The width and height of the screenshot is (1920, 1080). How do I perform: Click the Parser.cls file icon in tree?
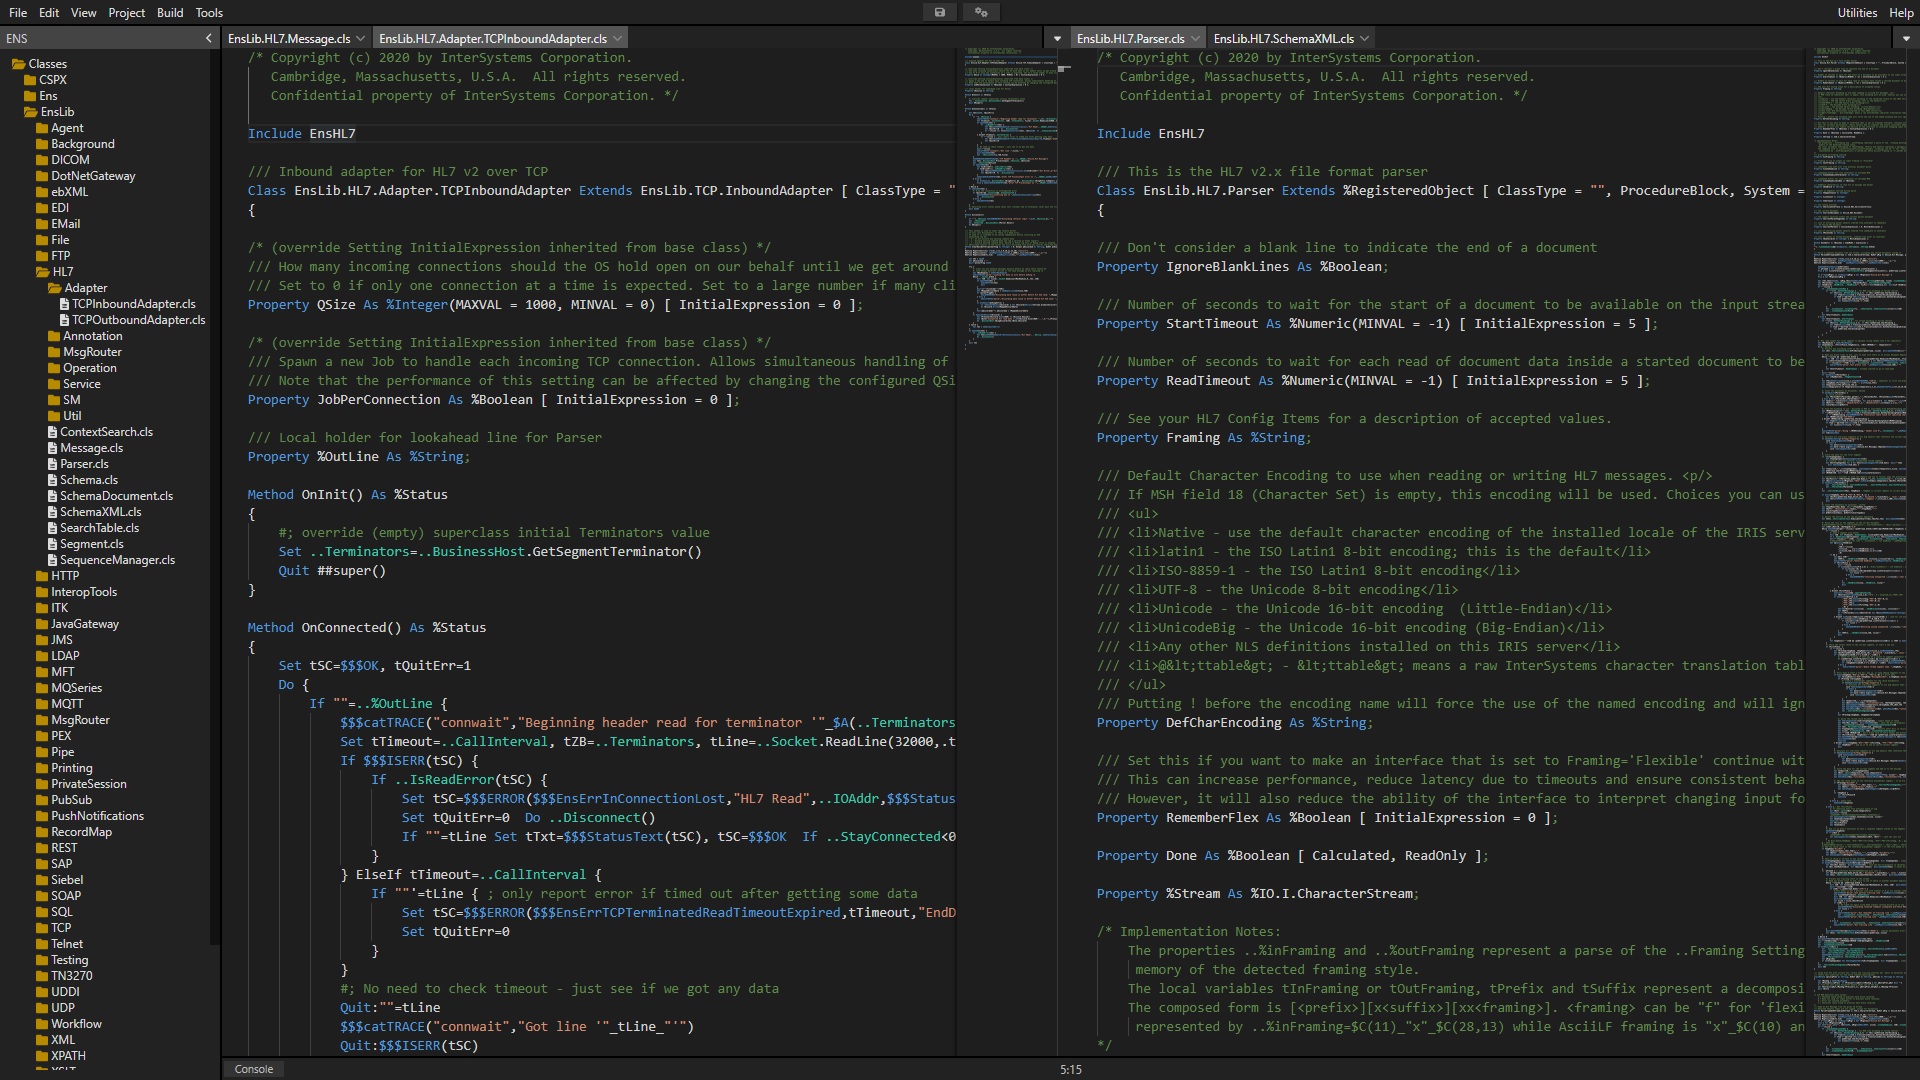53,464
